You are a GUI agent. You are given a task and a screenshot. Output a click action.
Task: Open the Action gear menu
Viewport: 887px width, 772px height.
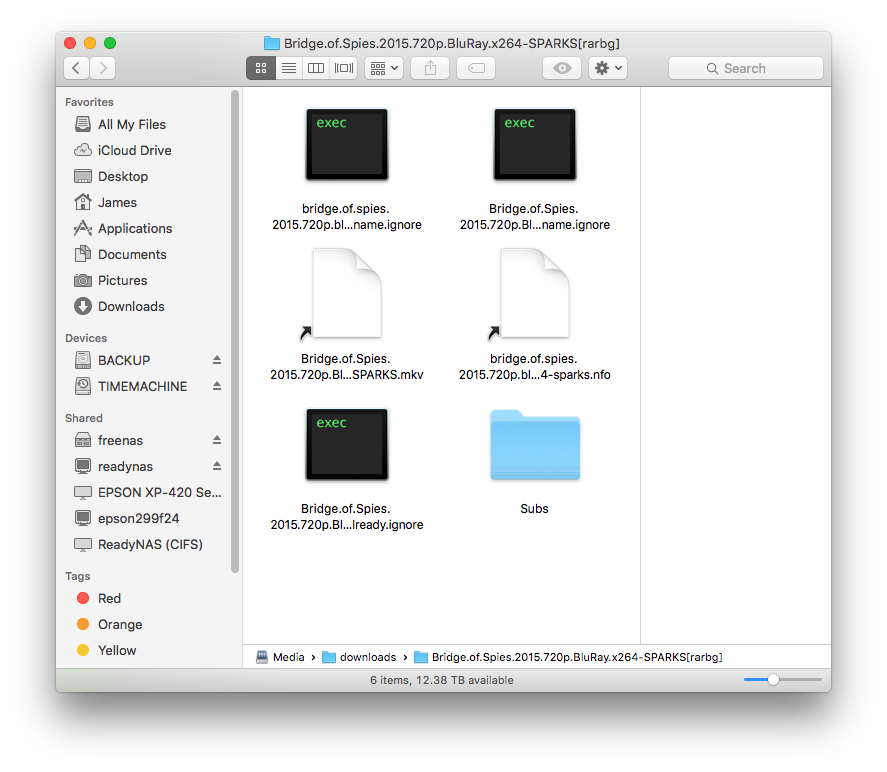(x=608, y=68)
